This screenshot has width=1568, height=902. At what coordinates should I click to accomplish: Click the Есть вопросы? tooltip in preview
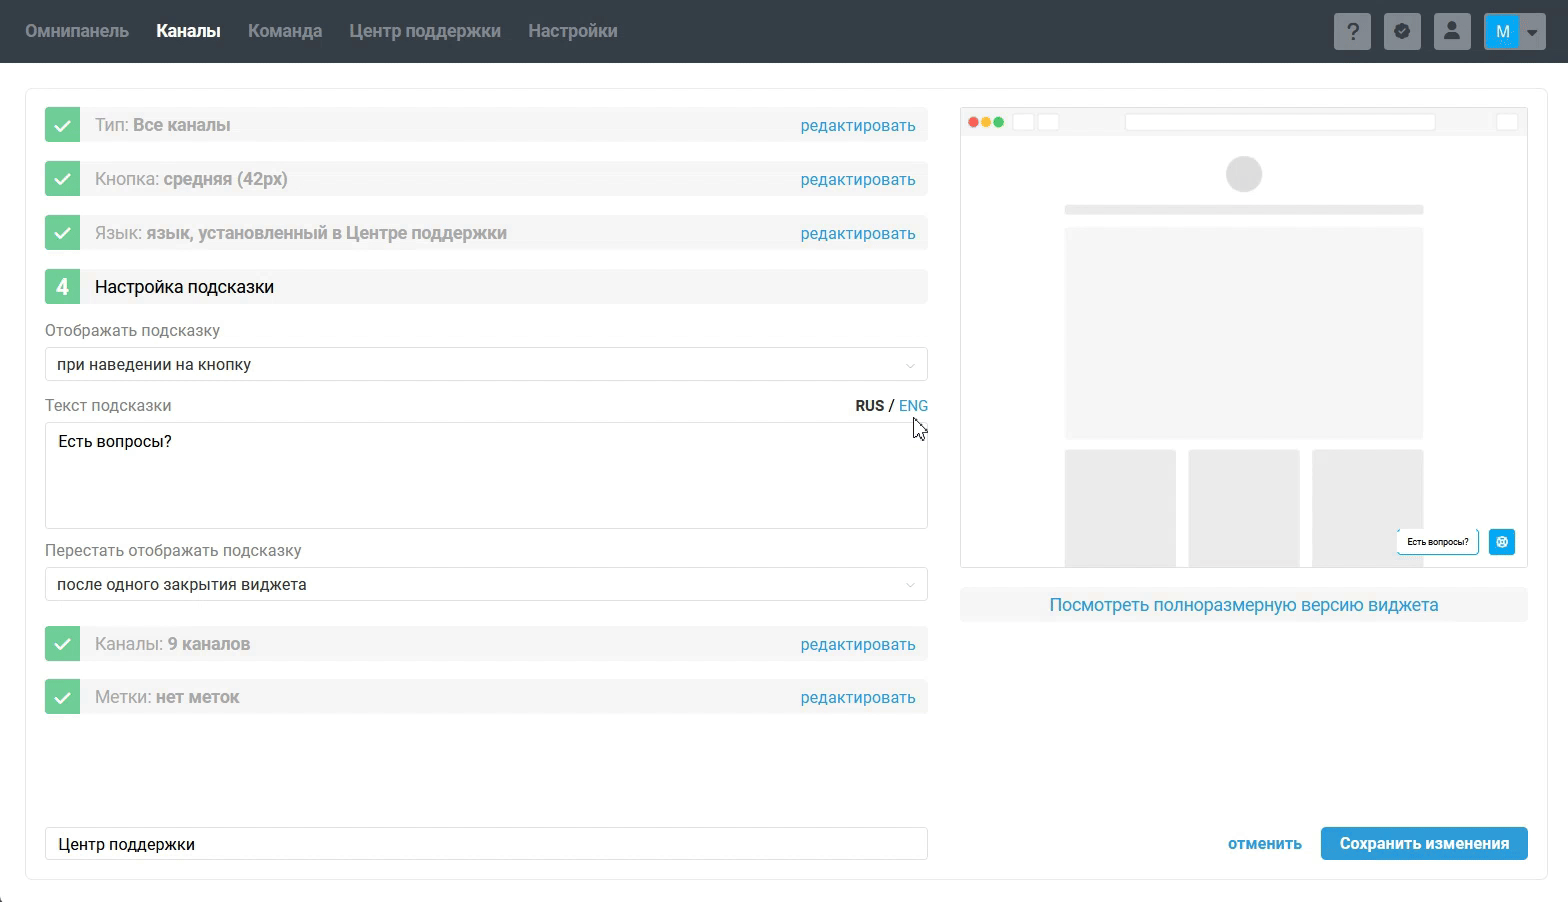point(1437,542)
